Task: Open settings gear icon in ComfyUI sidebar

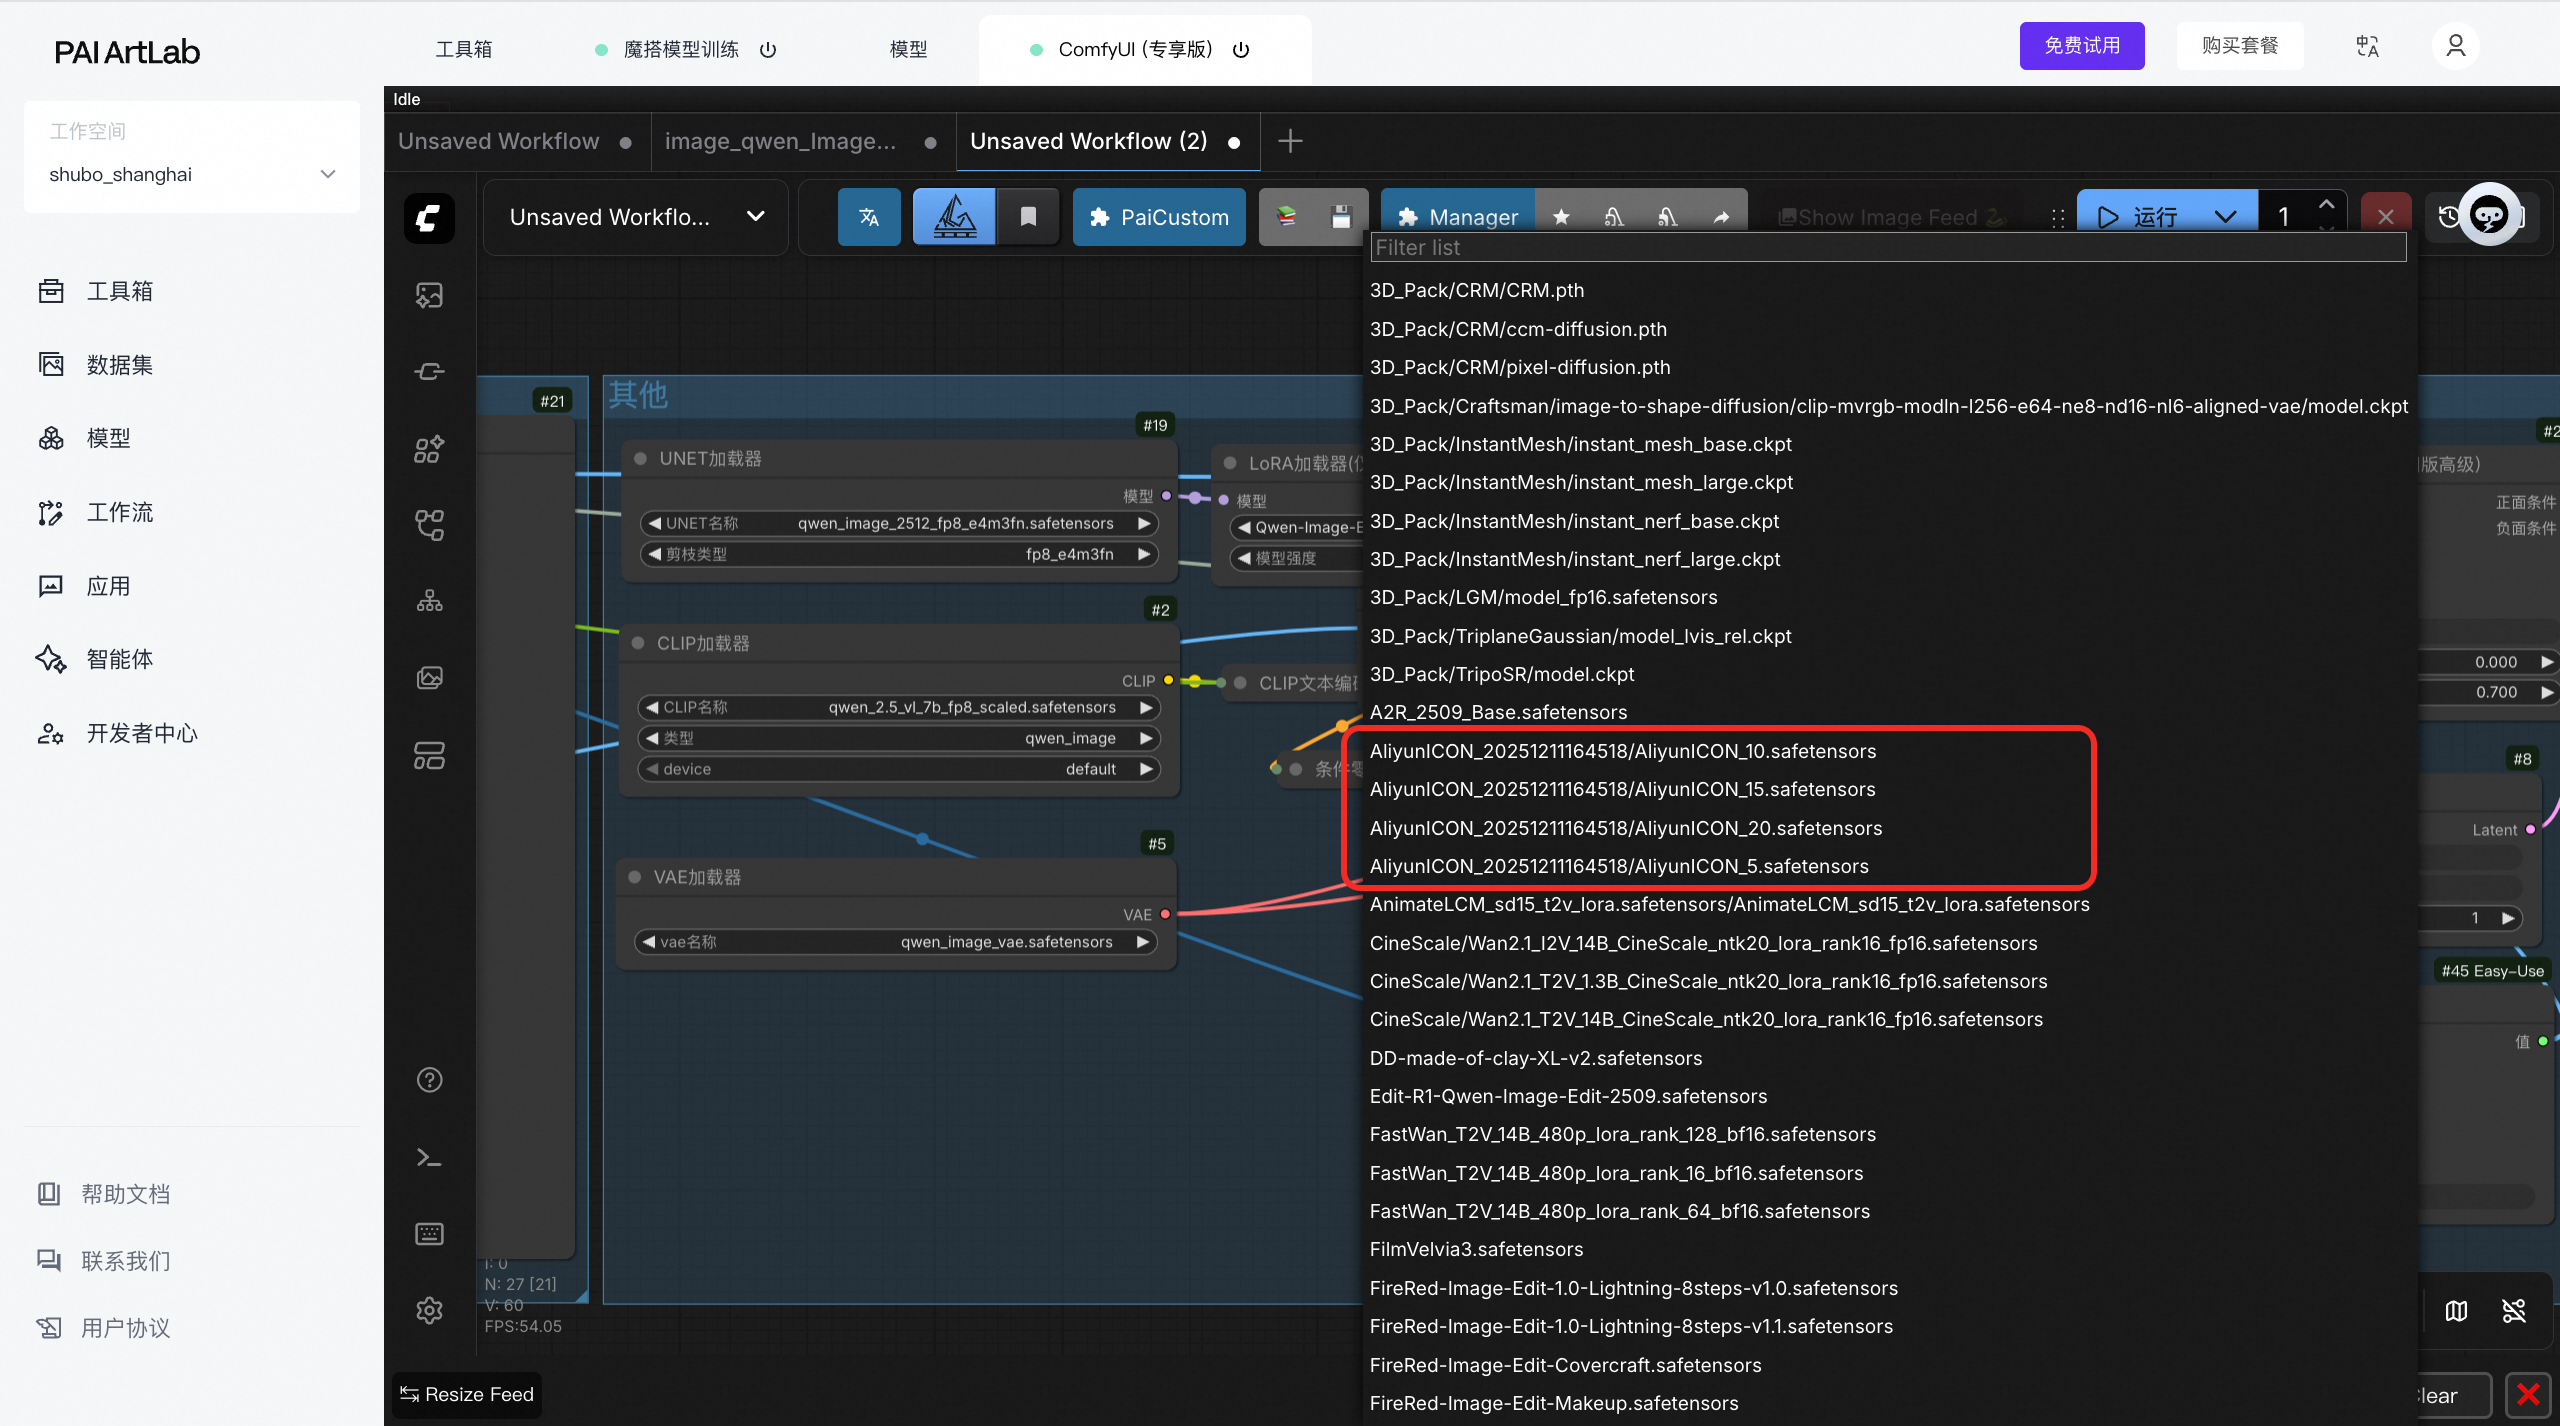Action: (429, 1310)
